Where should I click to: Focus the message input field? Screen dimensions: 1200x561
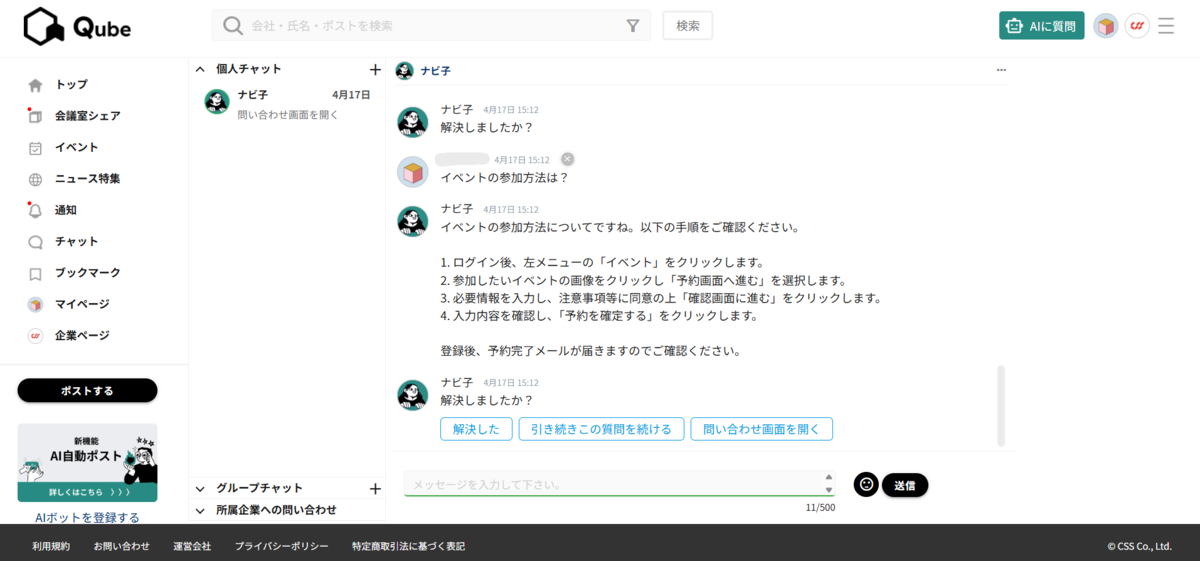tap(612, 484)
